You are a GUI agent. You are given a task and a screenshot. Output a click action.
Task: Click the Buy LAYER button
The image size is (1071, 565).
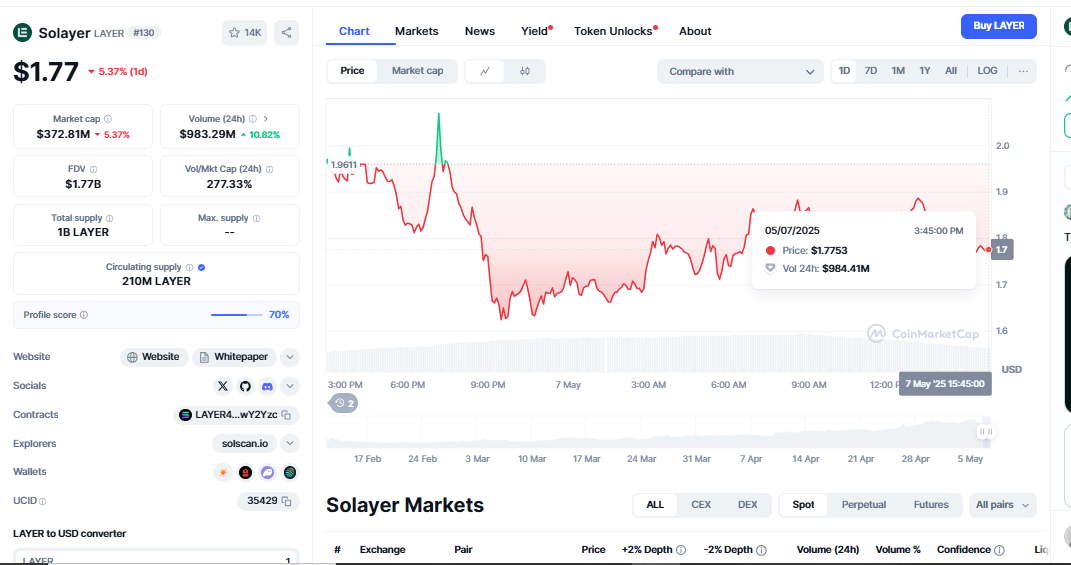pos(999,26)
